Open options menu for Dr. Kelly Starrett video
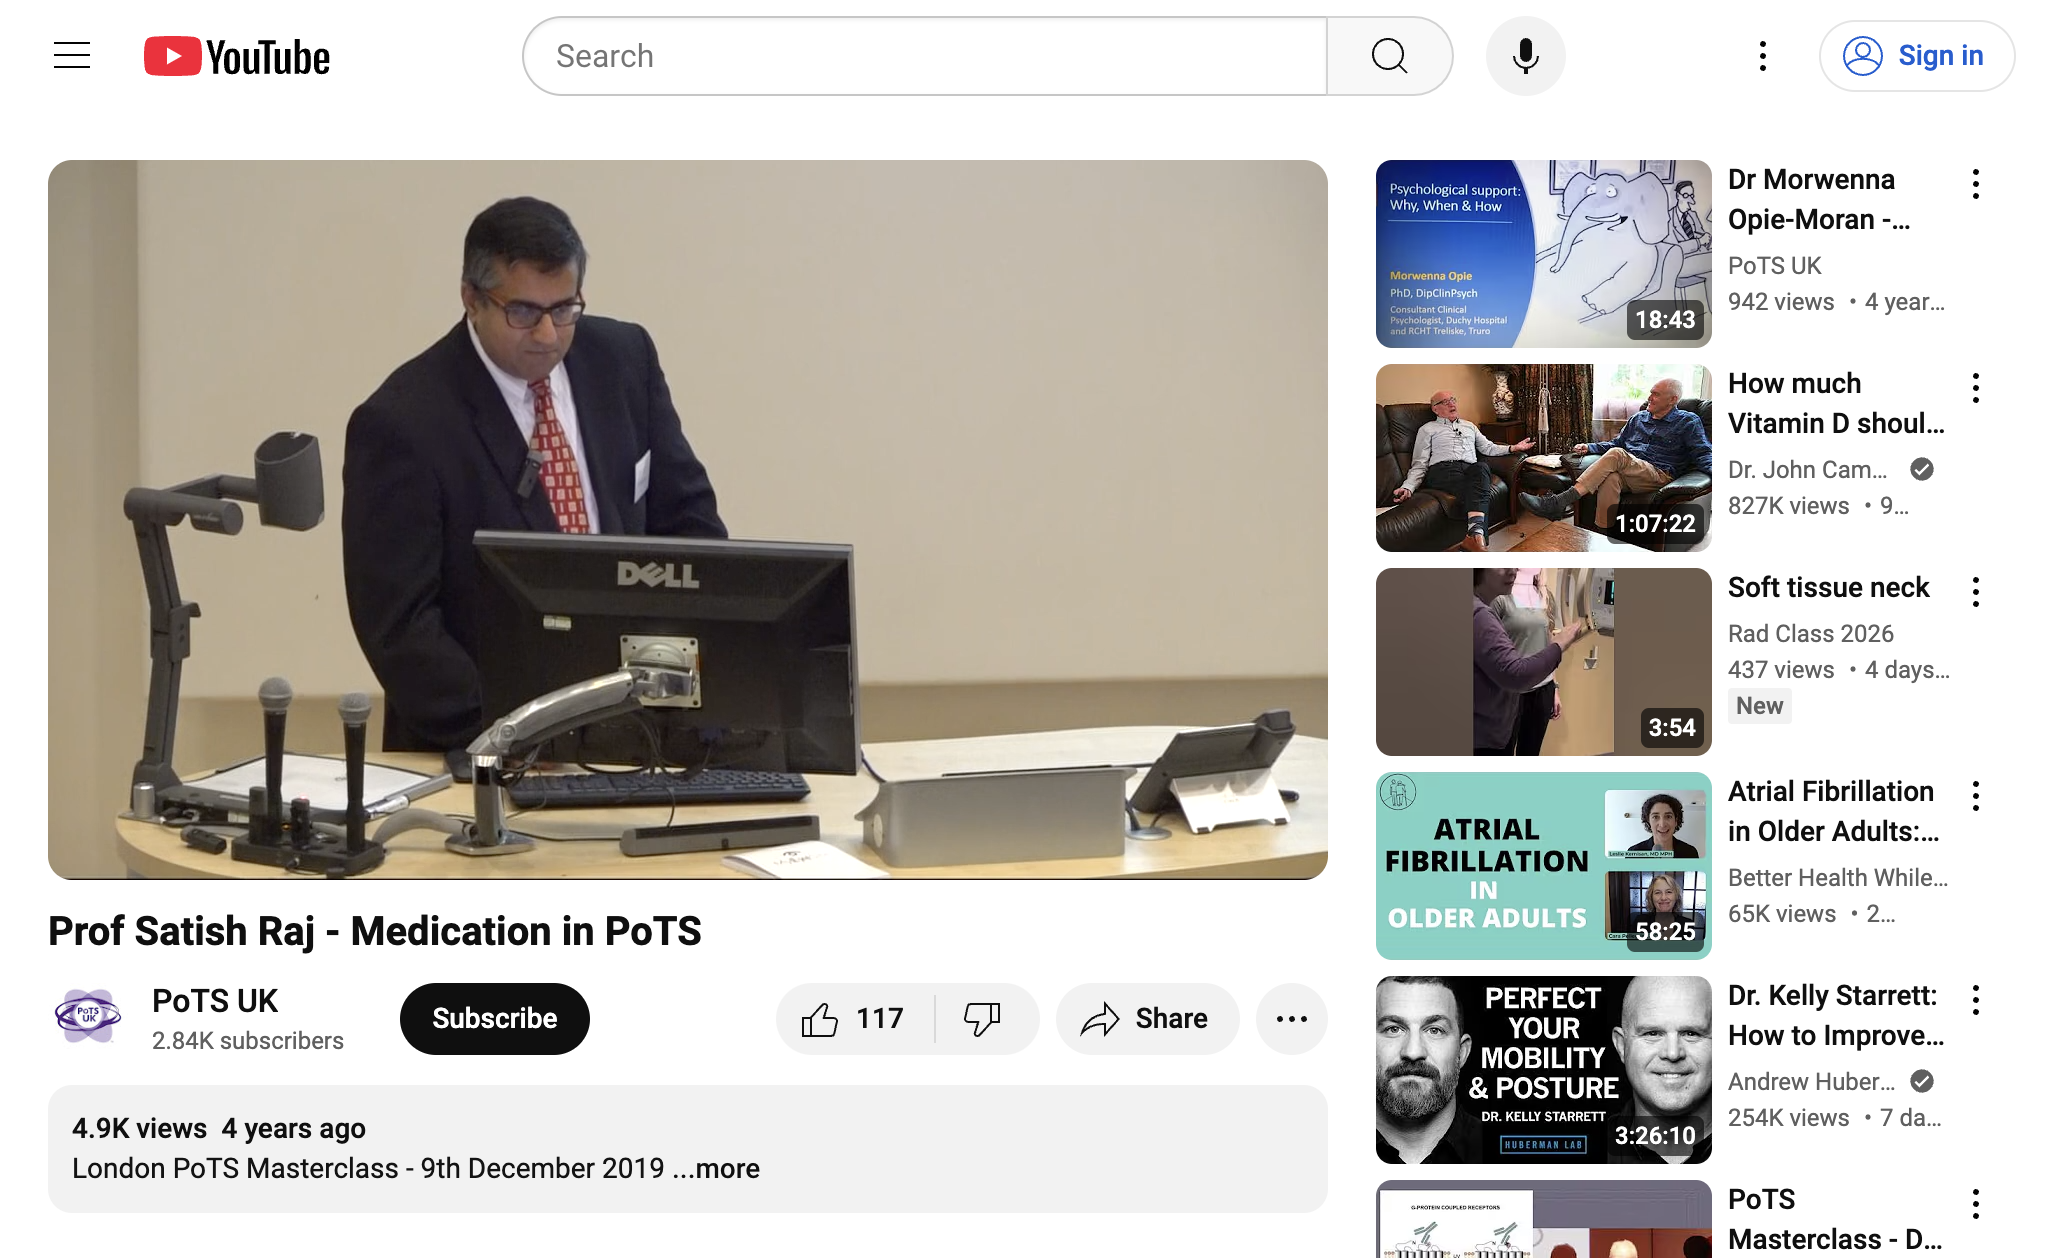 (1976, 1000)
